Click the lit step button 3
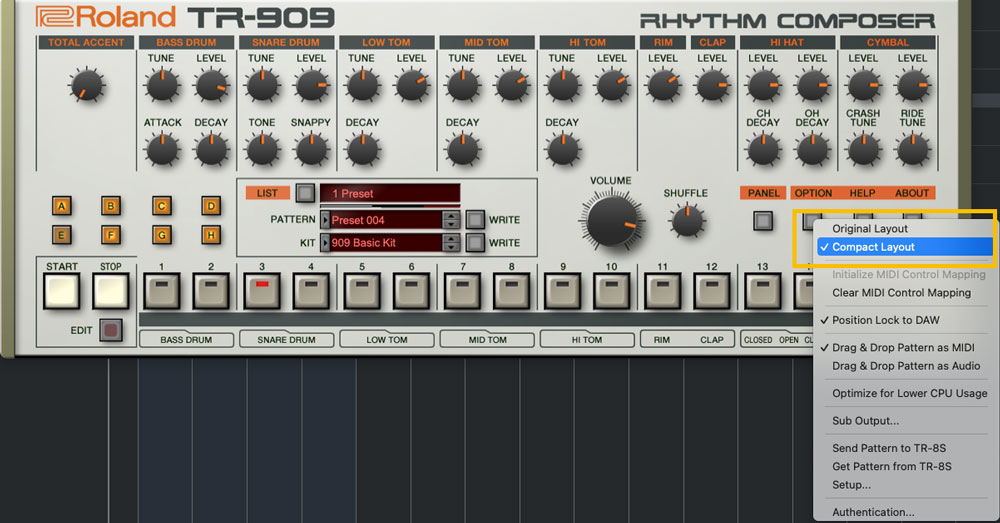 pyautogui.click(x=261, y=291)
